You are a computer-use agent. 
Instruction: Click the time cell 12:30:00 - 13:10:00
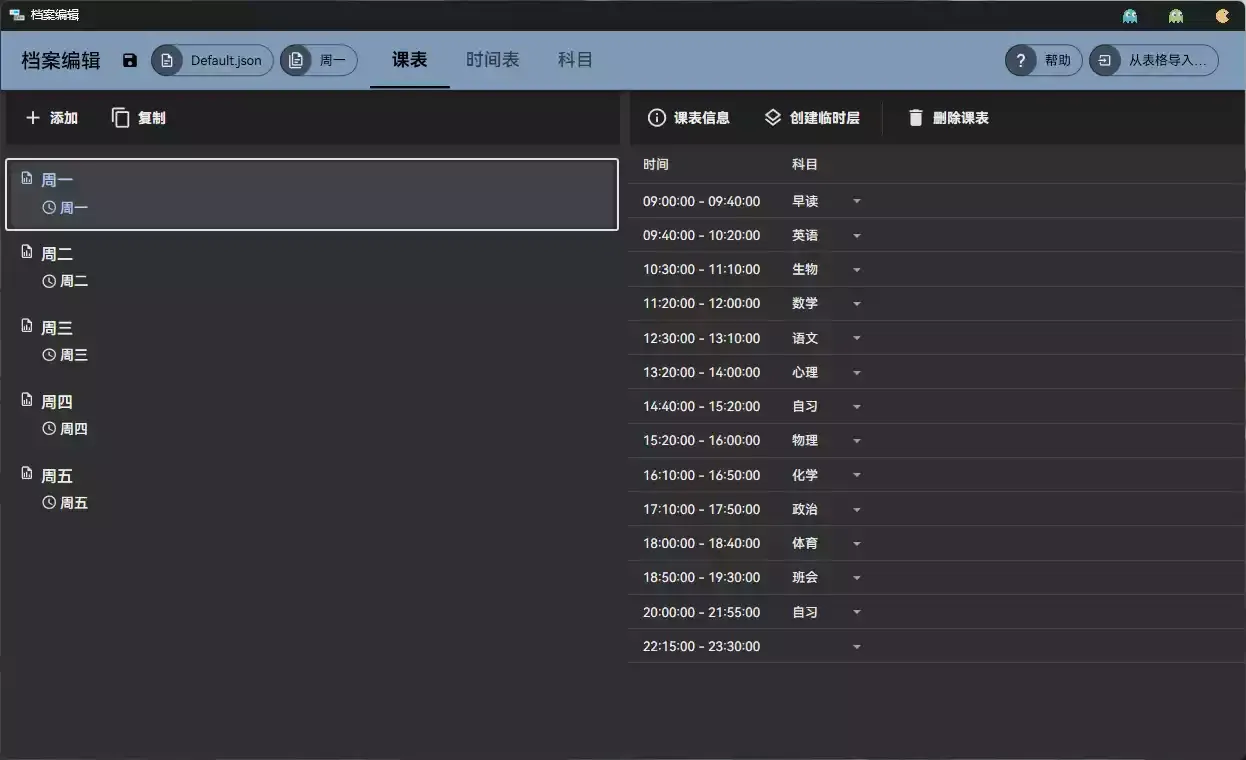click(702, 339)
